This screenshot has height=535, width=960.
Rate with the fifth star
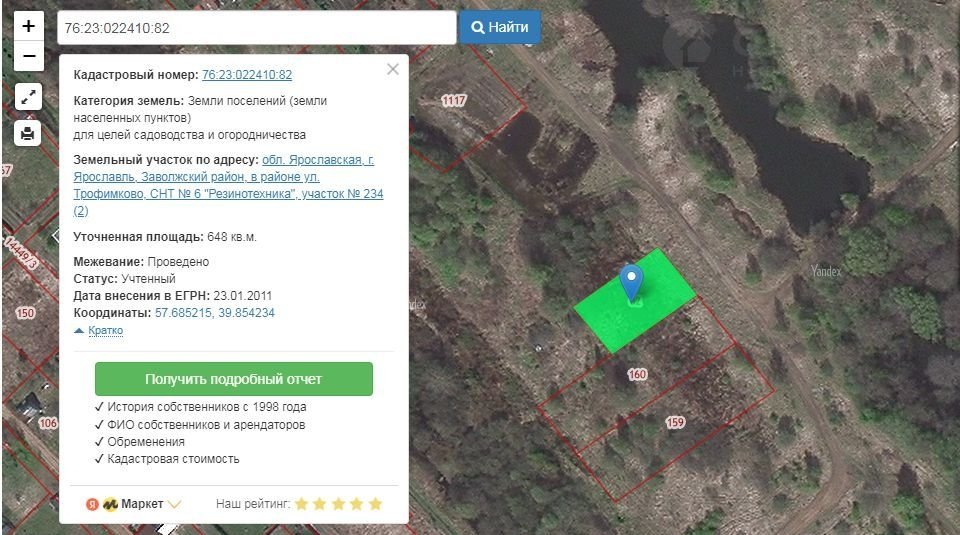pyautogui.click(x=375, y=504)
